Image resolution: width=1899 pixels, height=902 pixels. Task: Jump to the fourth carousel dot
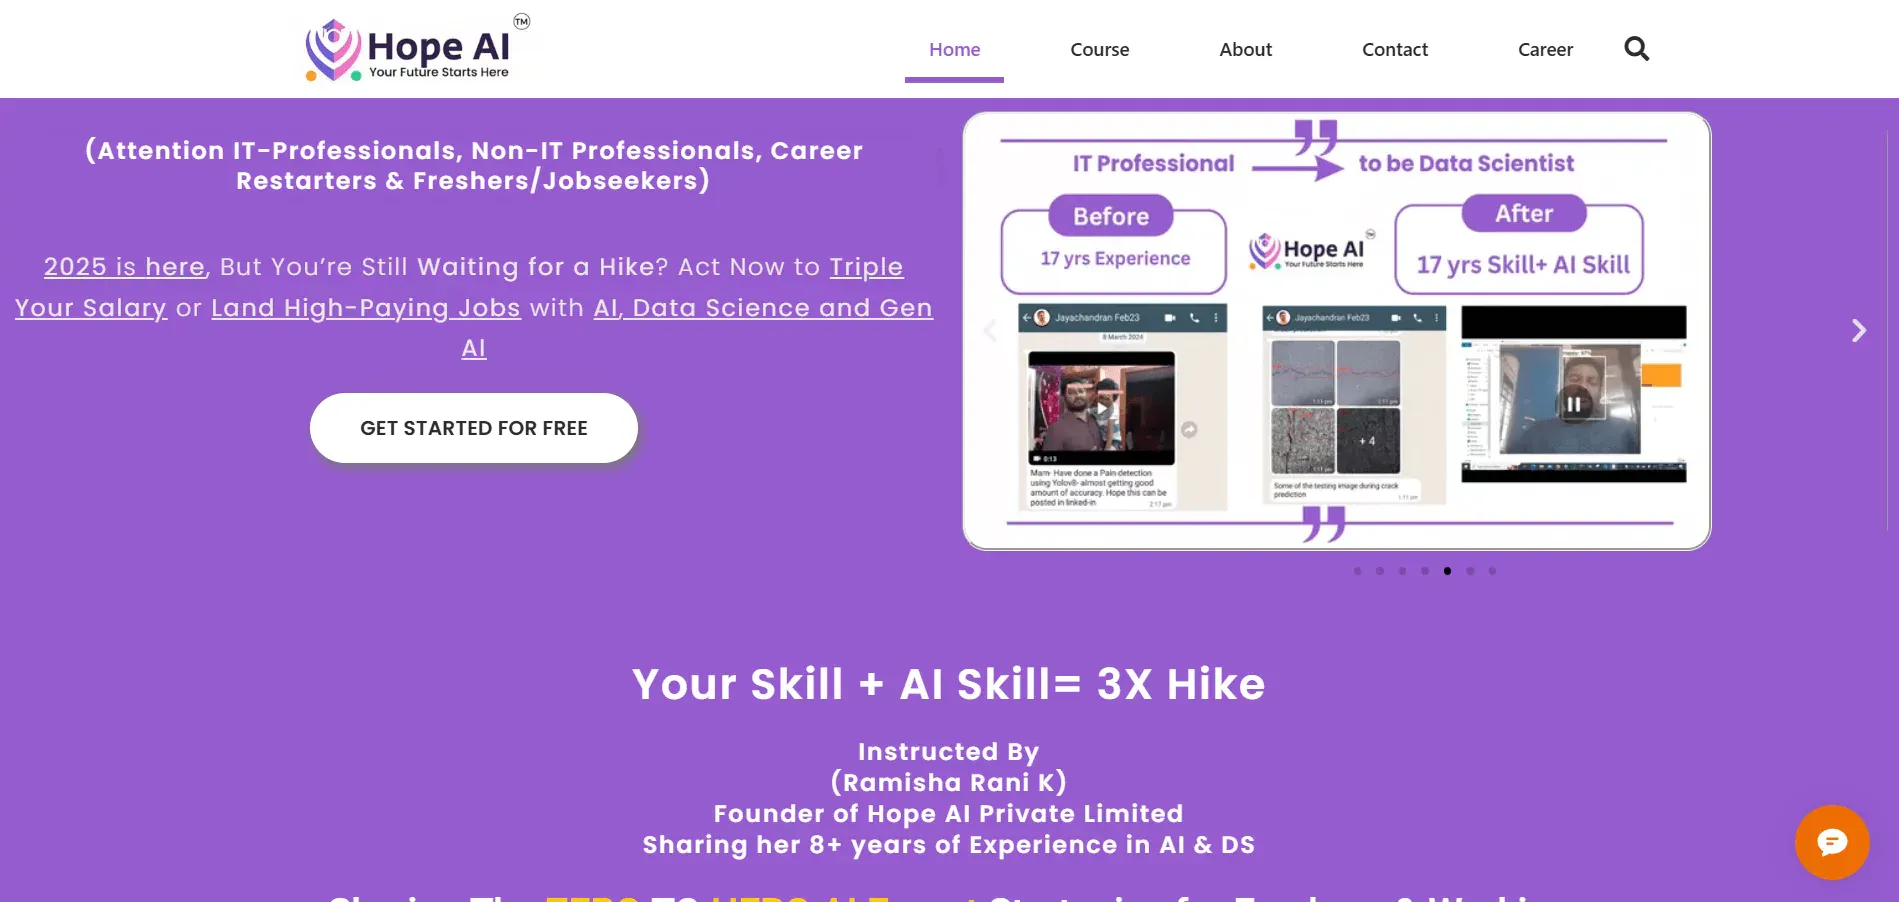[x=1425, y=571]
